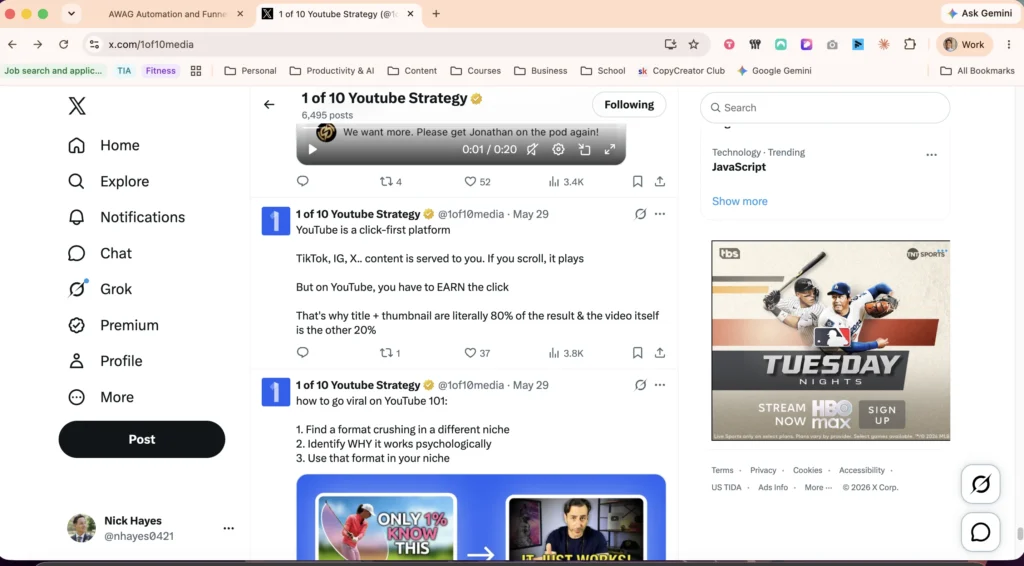Open Chrome extensions puzzle icon
Screen dimensions: 1024x566
pyautogui.click(x=910, y=44)
